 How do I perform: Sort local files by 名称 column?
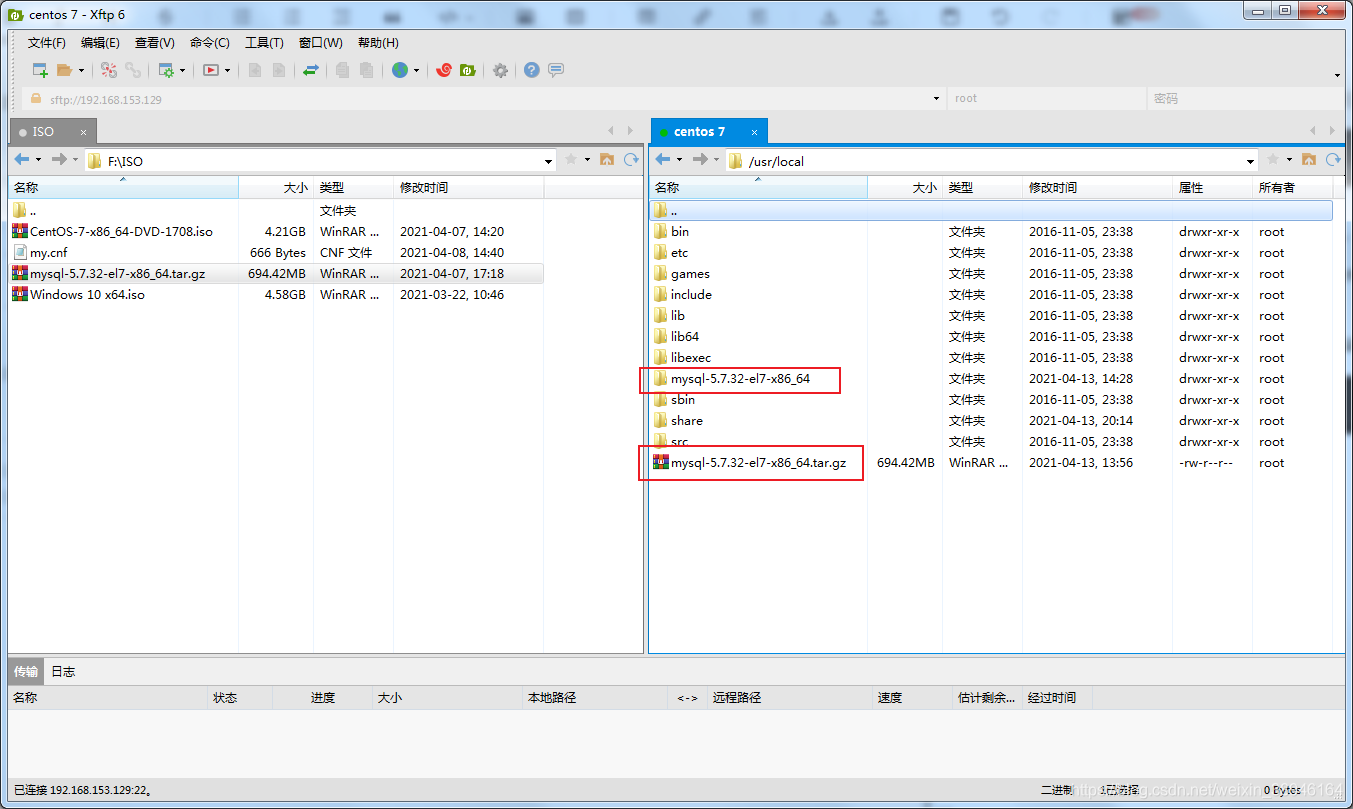(x=124, y=187)
